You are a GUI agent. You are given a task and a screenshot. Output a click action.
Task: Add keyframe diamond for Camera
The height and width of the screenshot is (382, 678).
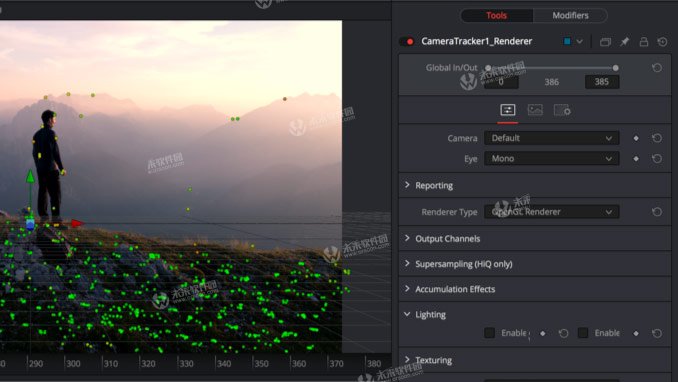[636, 138]
